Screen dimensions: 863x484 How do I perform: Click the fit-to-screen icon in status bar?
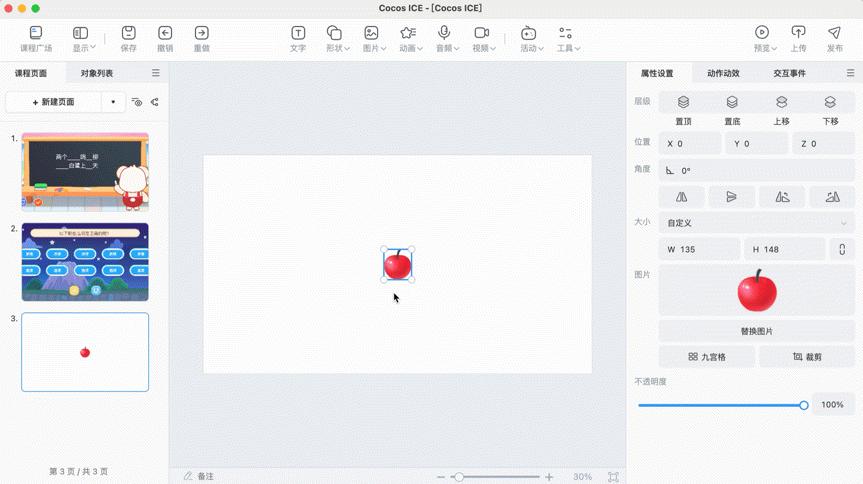coord(614,477)
